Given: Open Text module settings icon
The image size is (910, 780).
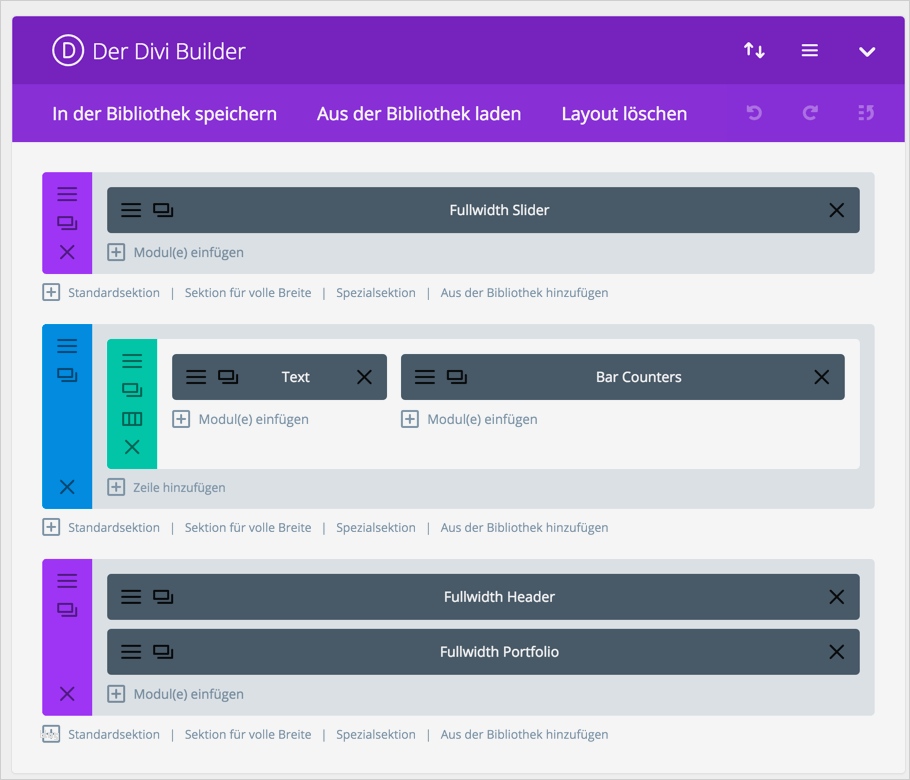Looking at the screenshot, I should (196, 377).
